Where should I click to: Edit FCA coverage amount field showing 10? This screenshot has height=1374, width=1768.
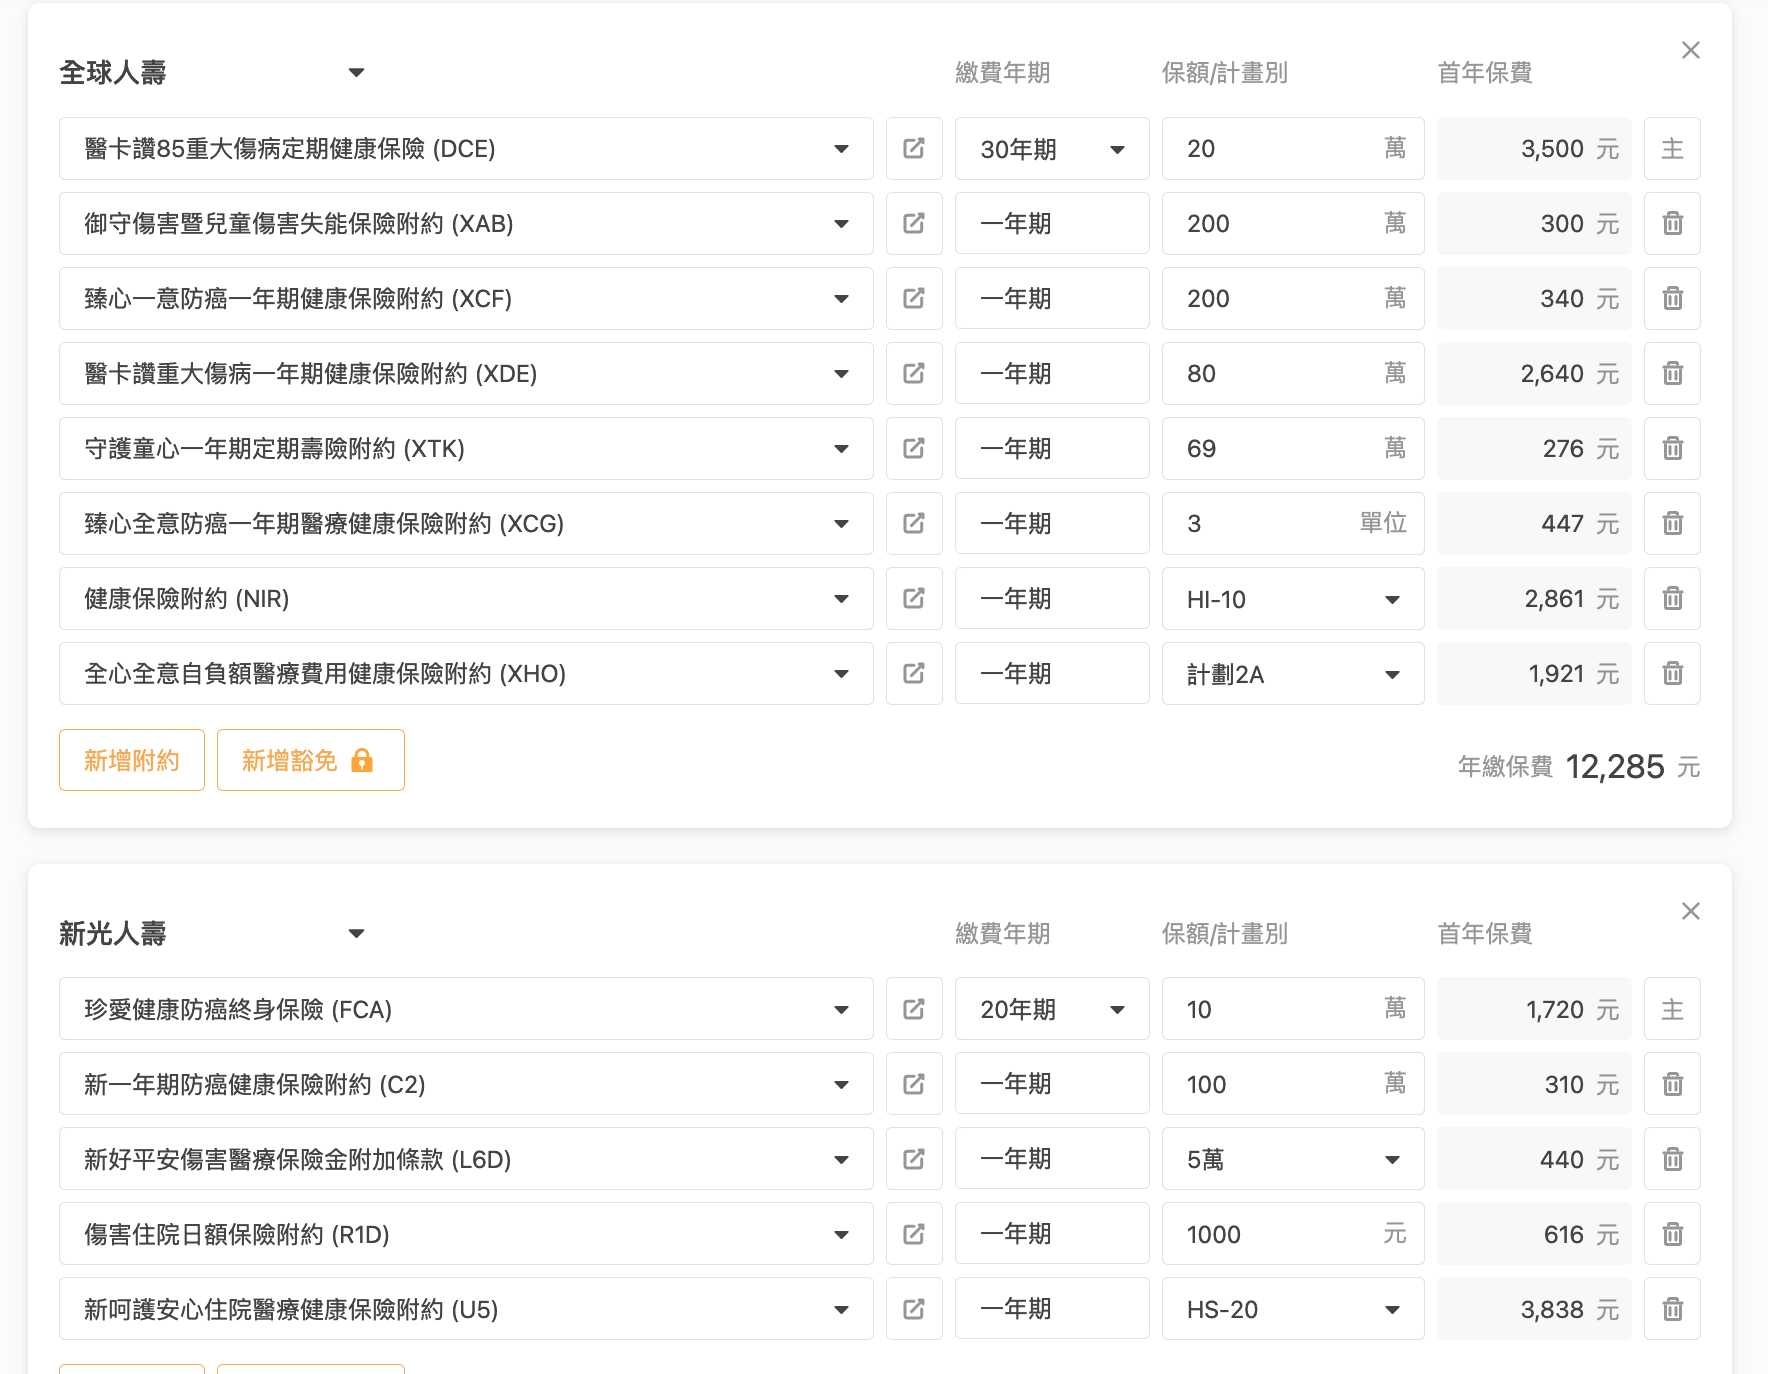coord(1293,1010)
